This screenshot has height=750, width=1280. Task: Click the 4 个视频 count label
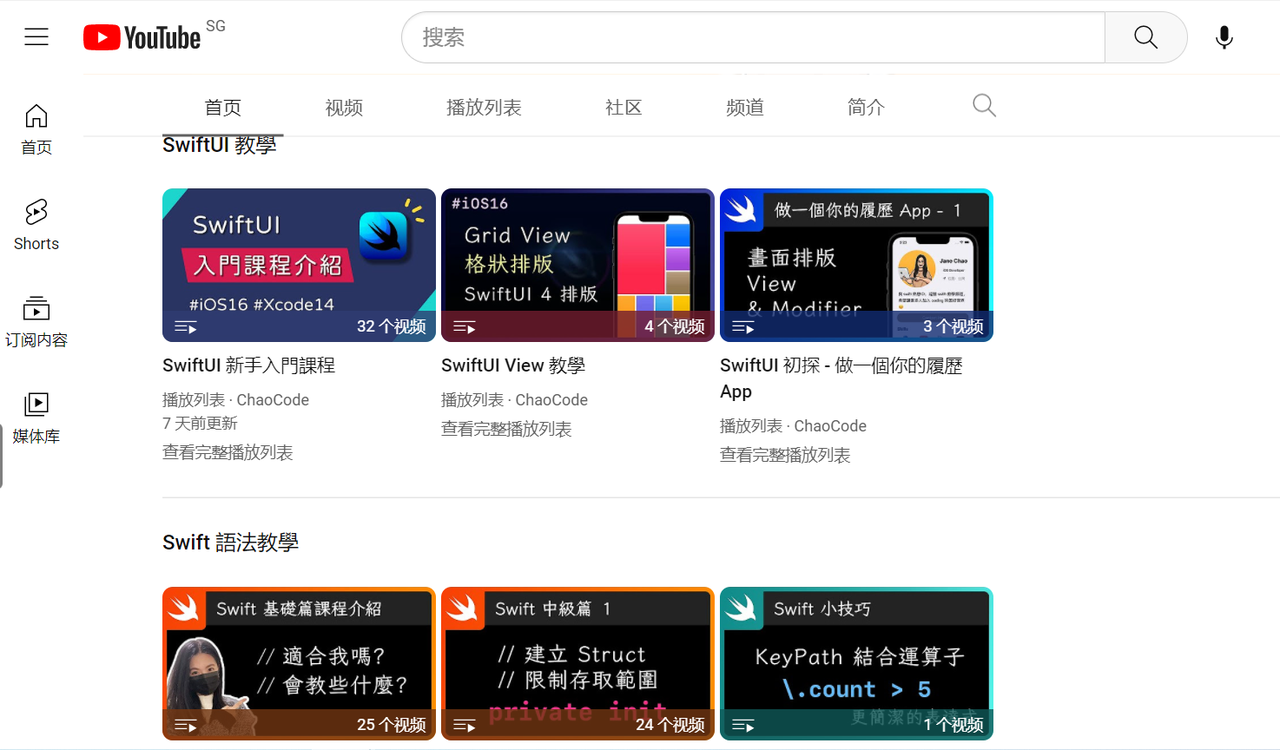[674, 327]
